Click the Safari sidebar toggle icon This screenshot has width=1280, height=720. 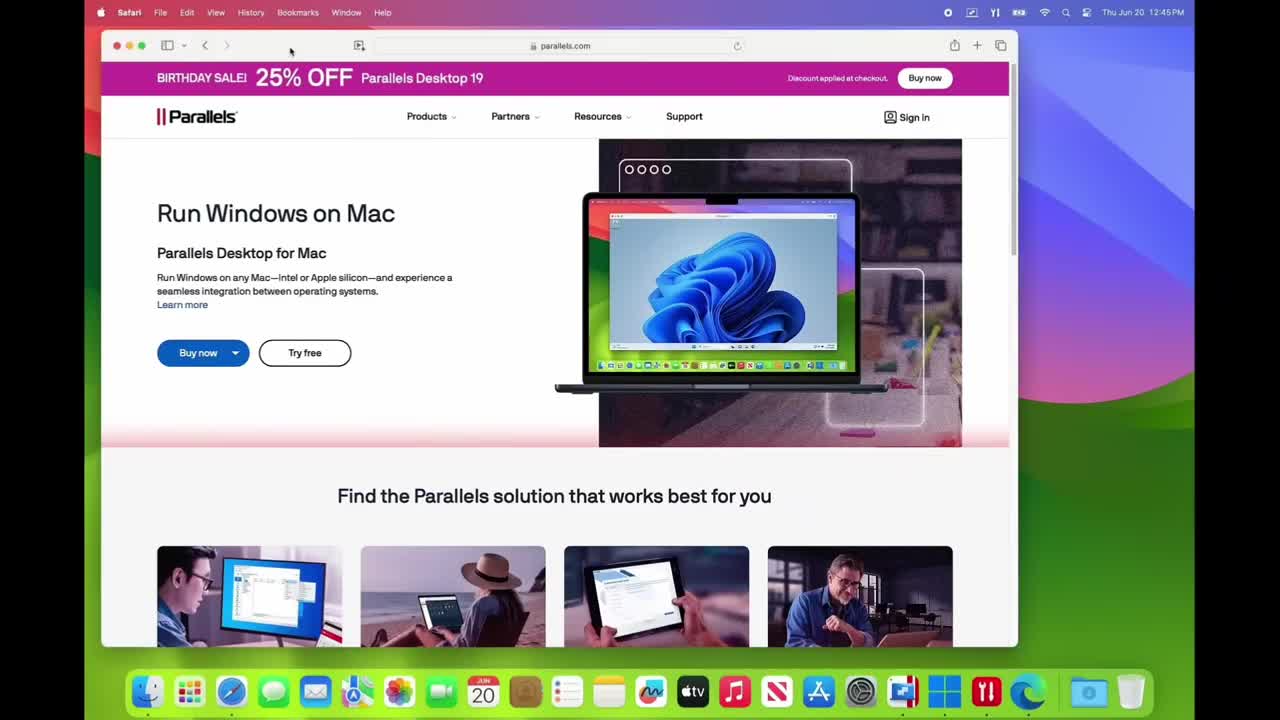point(167,46)
